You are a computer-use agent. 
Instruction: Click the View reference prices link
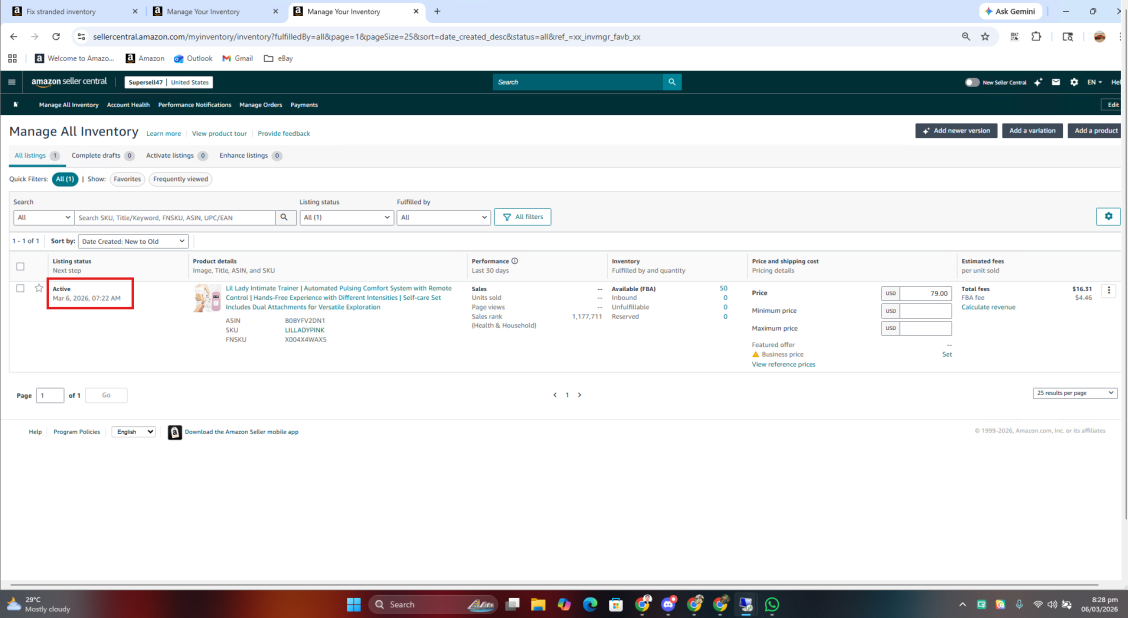[x=783, y=365]
